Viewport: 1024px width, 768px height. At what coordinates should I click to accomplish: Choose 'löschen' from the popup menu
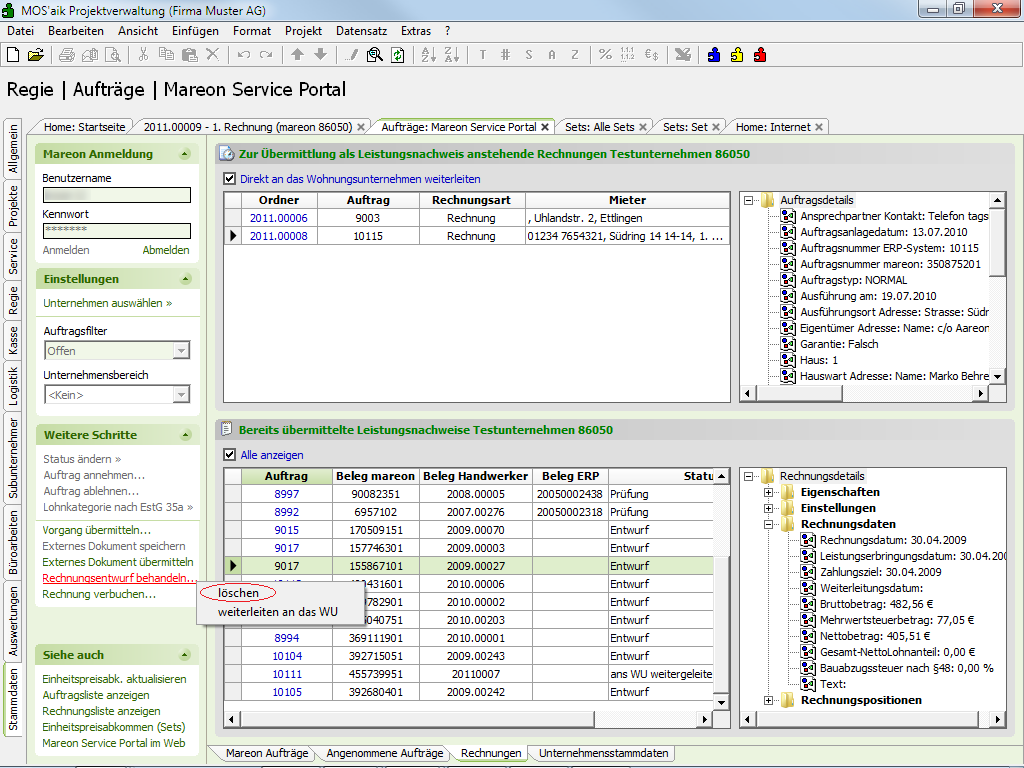click(x=238, y=593)
